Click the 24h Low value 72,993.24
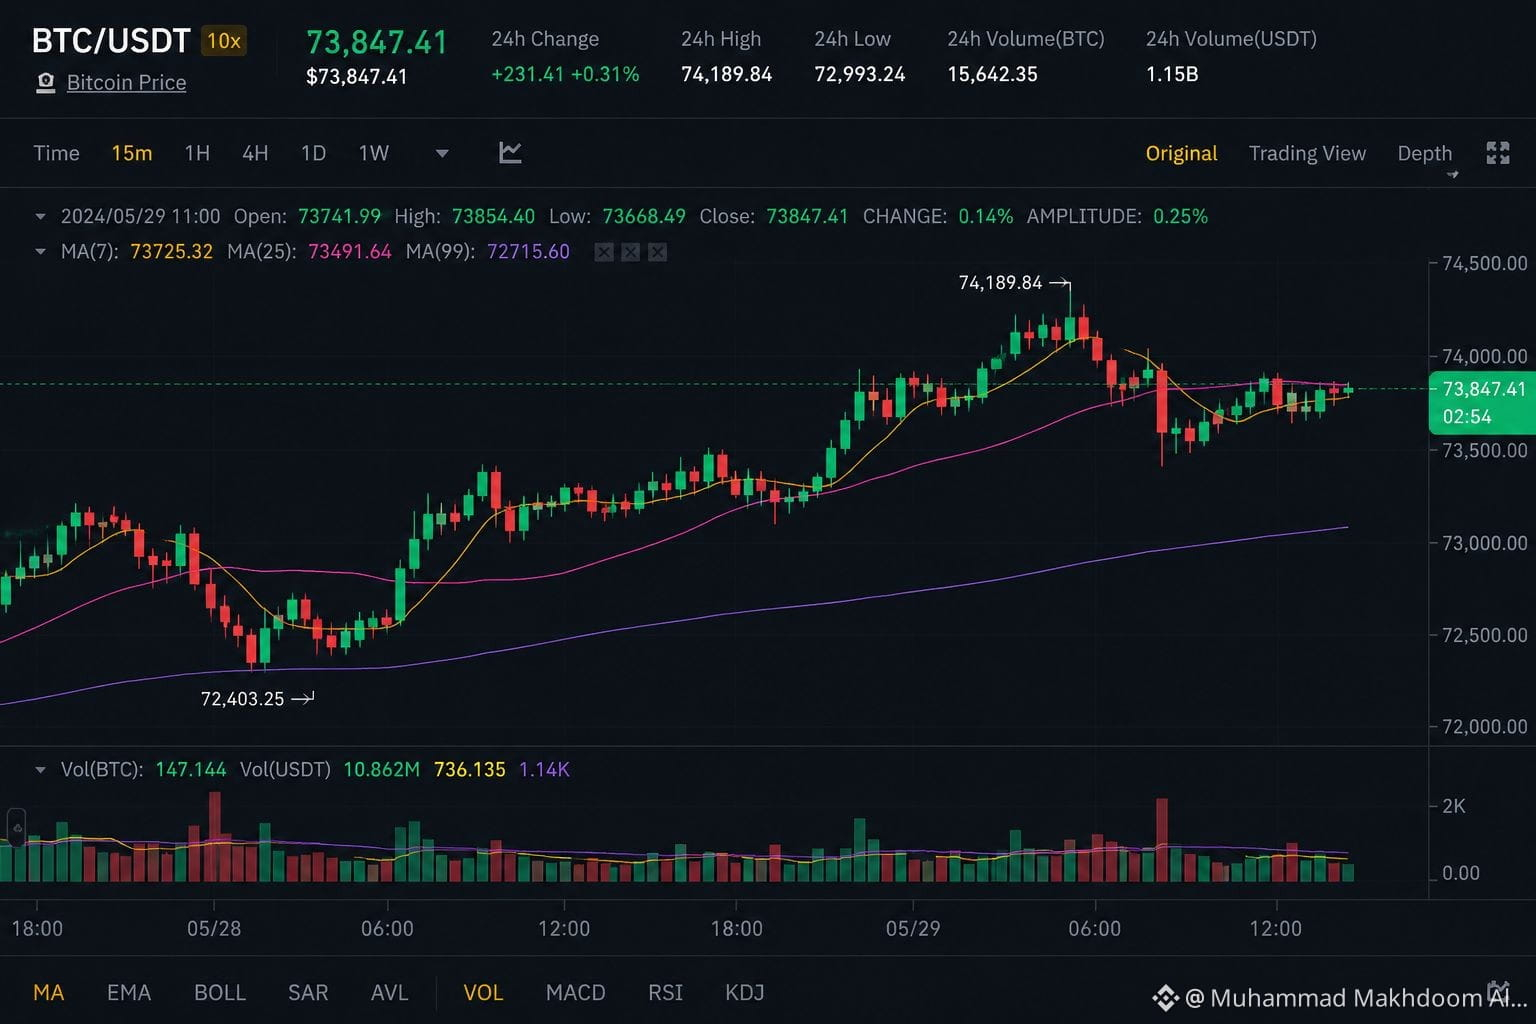Viewport: 1536px width, 1024px height. click(860, 74)
